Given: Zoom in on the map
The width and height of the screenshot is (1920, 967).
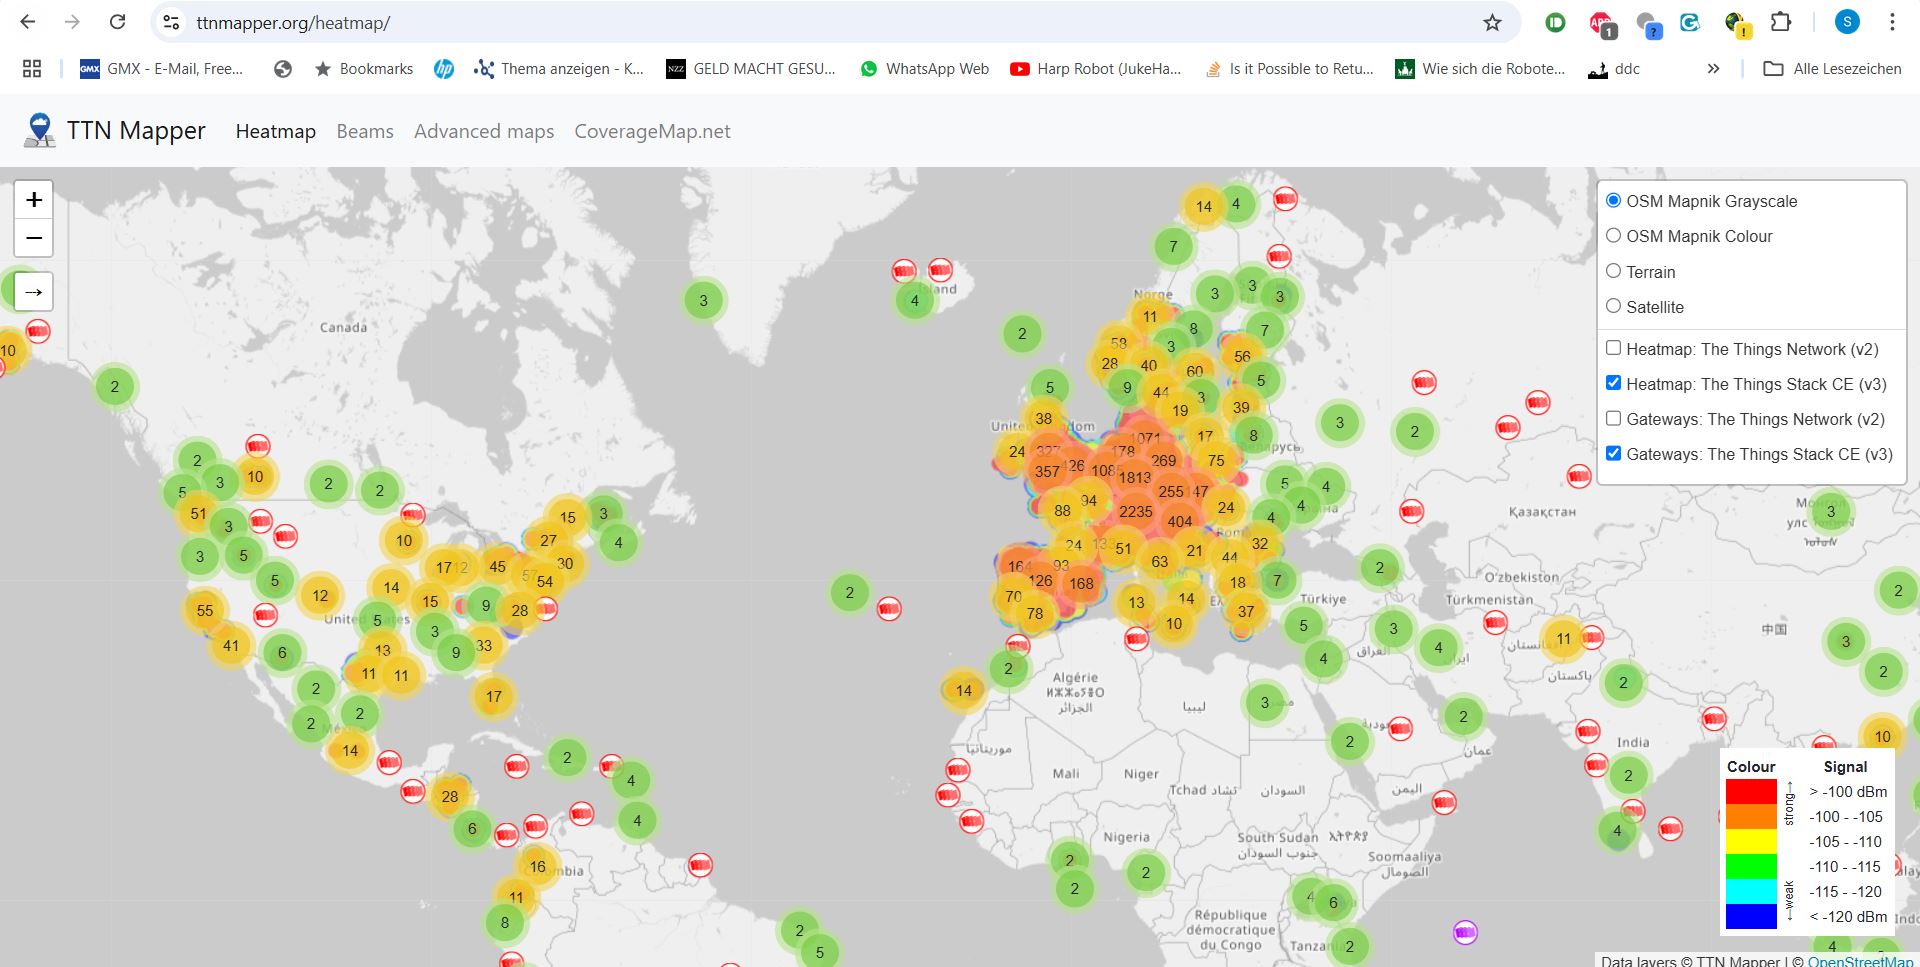Looking at the screenshot, I should 34,200.
